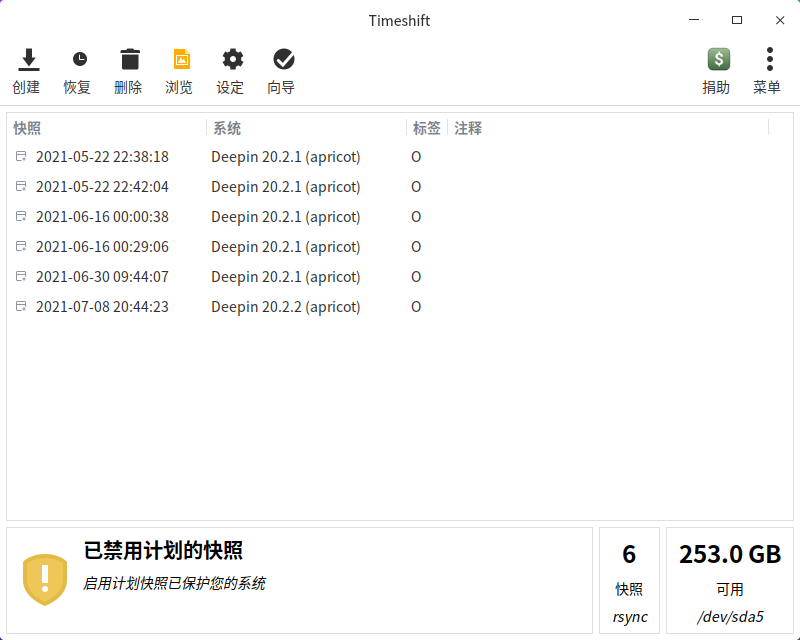This screenshot has width=800, height=640.
Task: Minimize the Timeshift window
Action: pyautogui.click(x=694, y=20)
